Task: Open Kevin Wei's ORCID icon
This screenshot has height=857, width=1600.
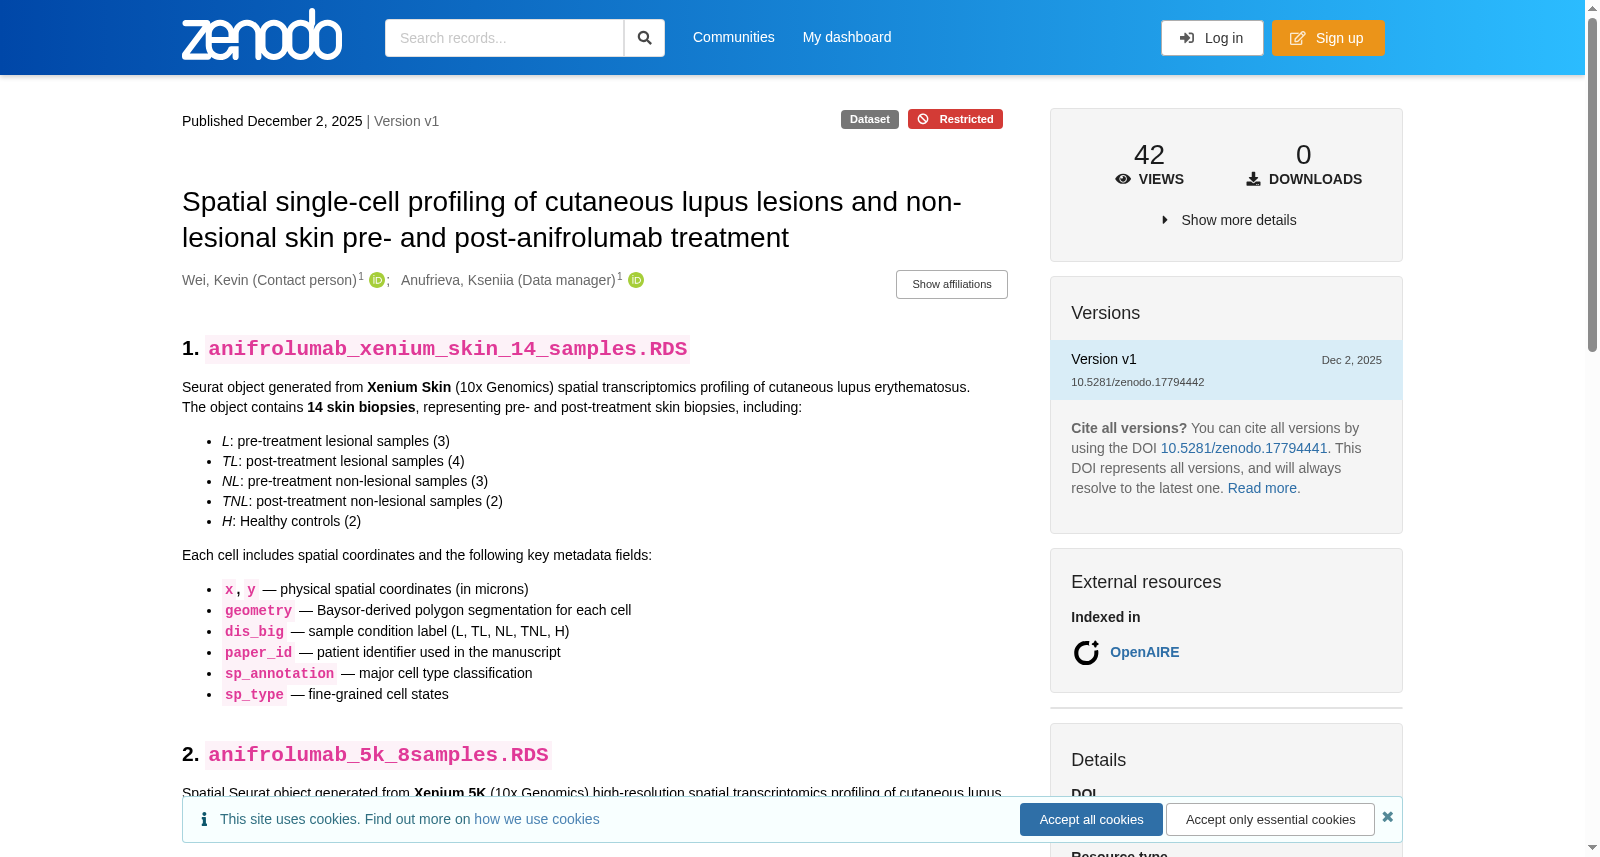Action: pos(377,280)
